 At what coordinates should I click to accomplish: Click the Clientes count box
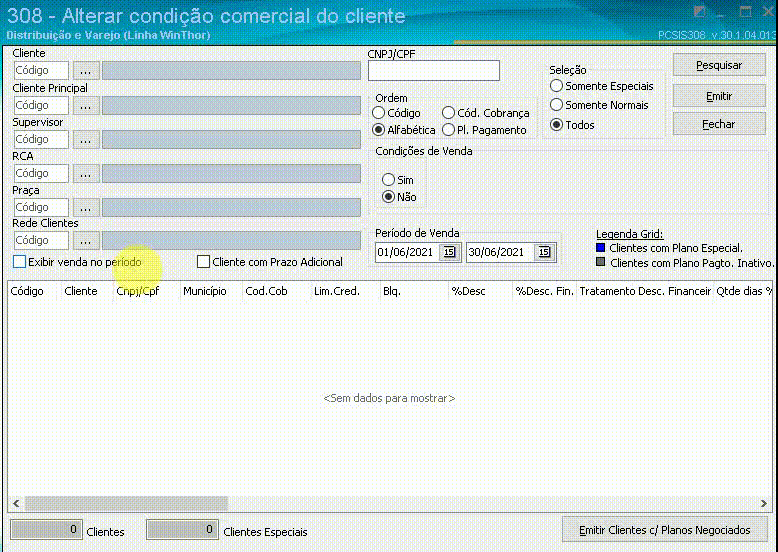pyautogui.click(x=46, y=530)
